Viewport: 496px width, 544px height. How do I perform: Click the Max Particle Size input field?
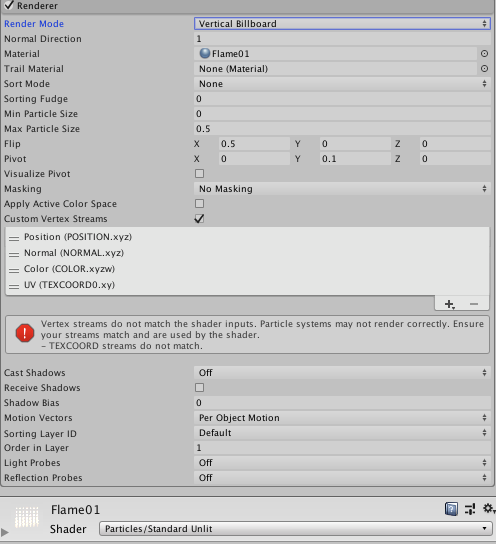(342, 129)
